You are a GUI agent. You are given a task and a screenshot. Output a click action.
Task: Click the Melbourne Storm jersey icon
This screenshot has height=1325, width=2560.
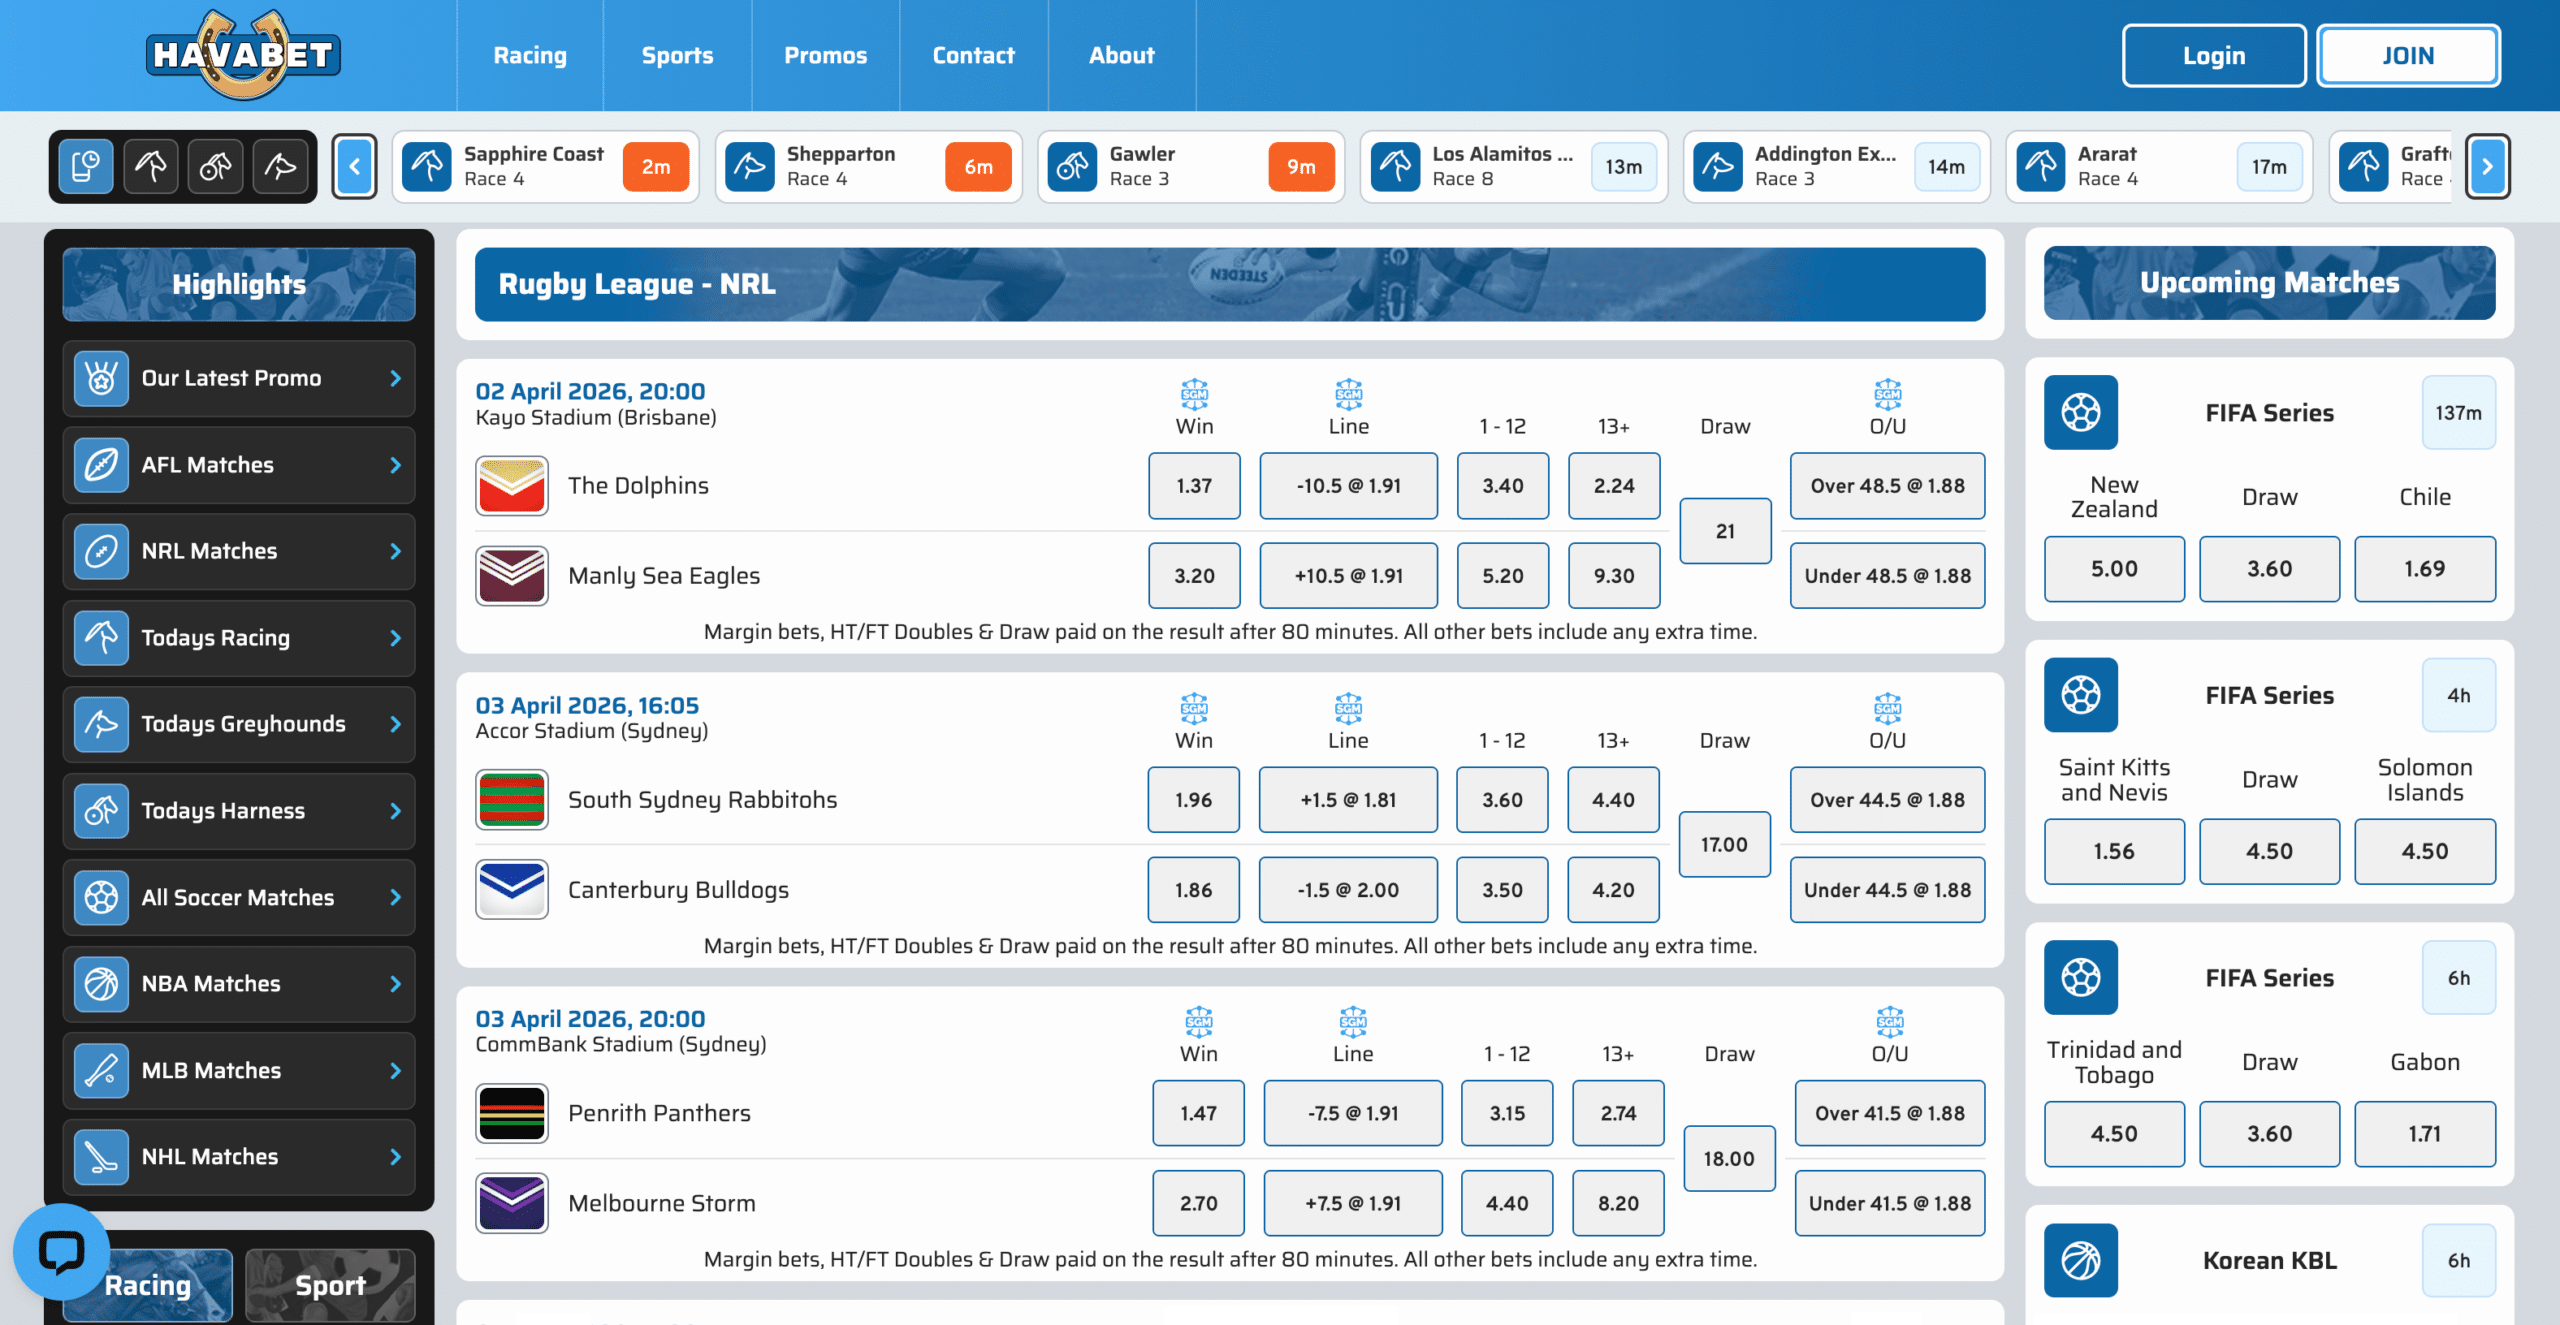(x=511, y=1203)
